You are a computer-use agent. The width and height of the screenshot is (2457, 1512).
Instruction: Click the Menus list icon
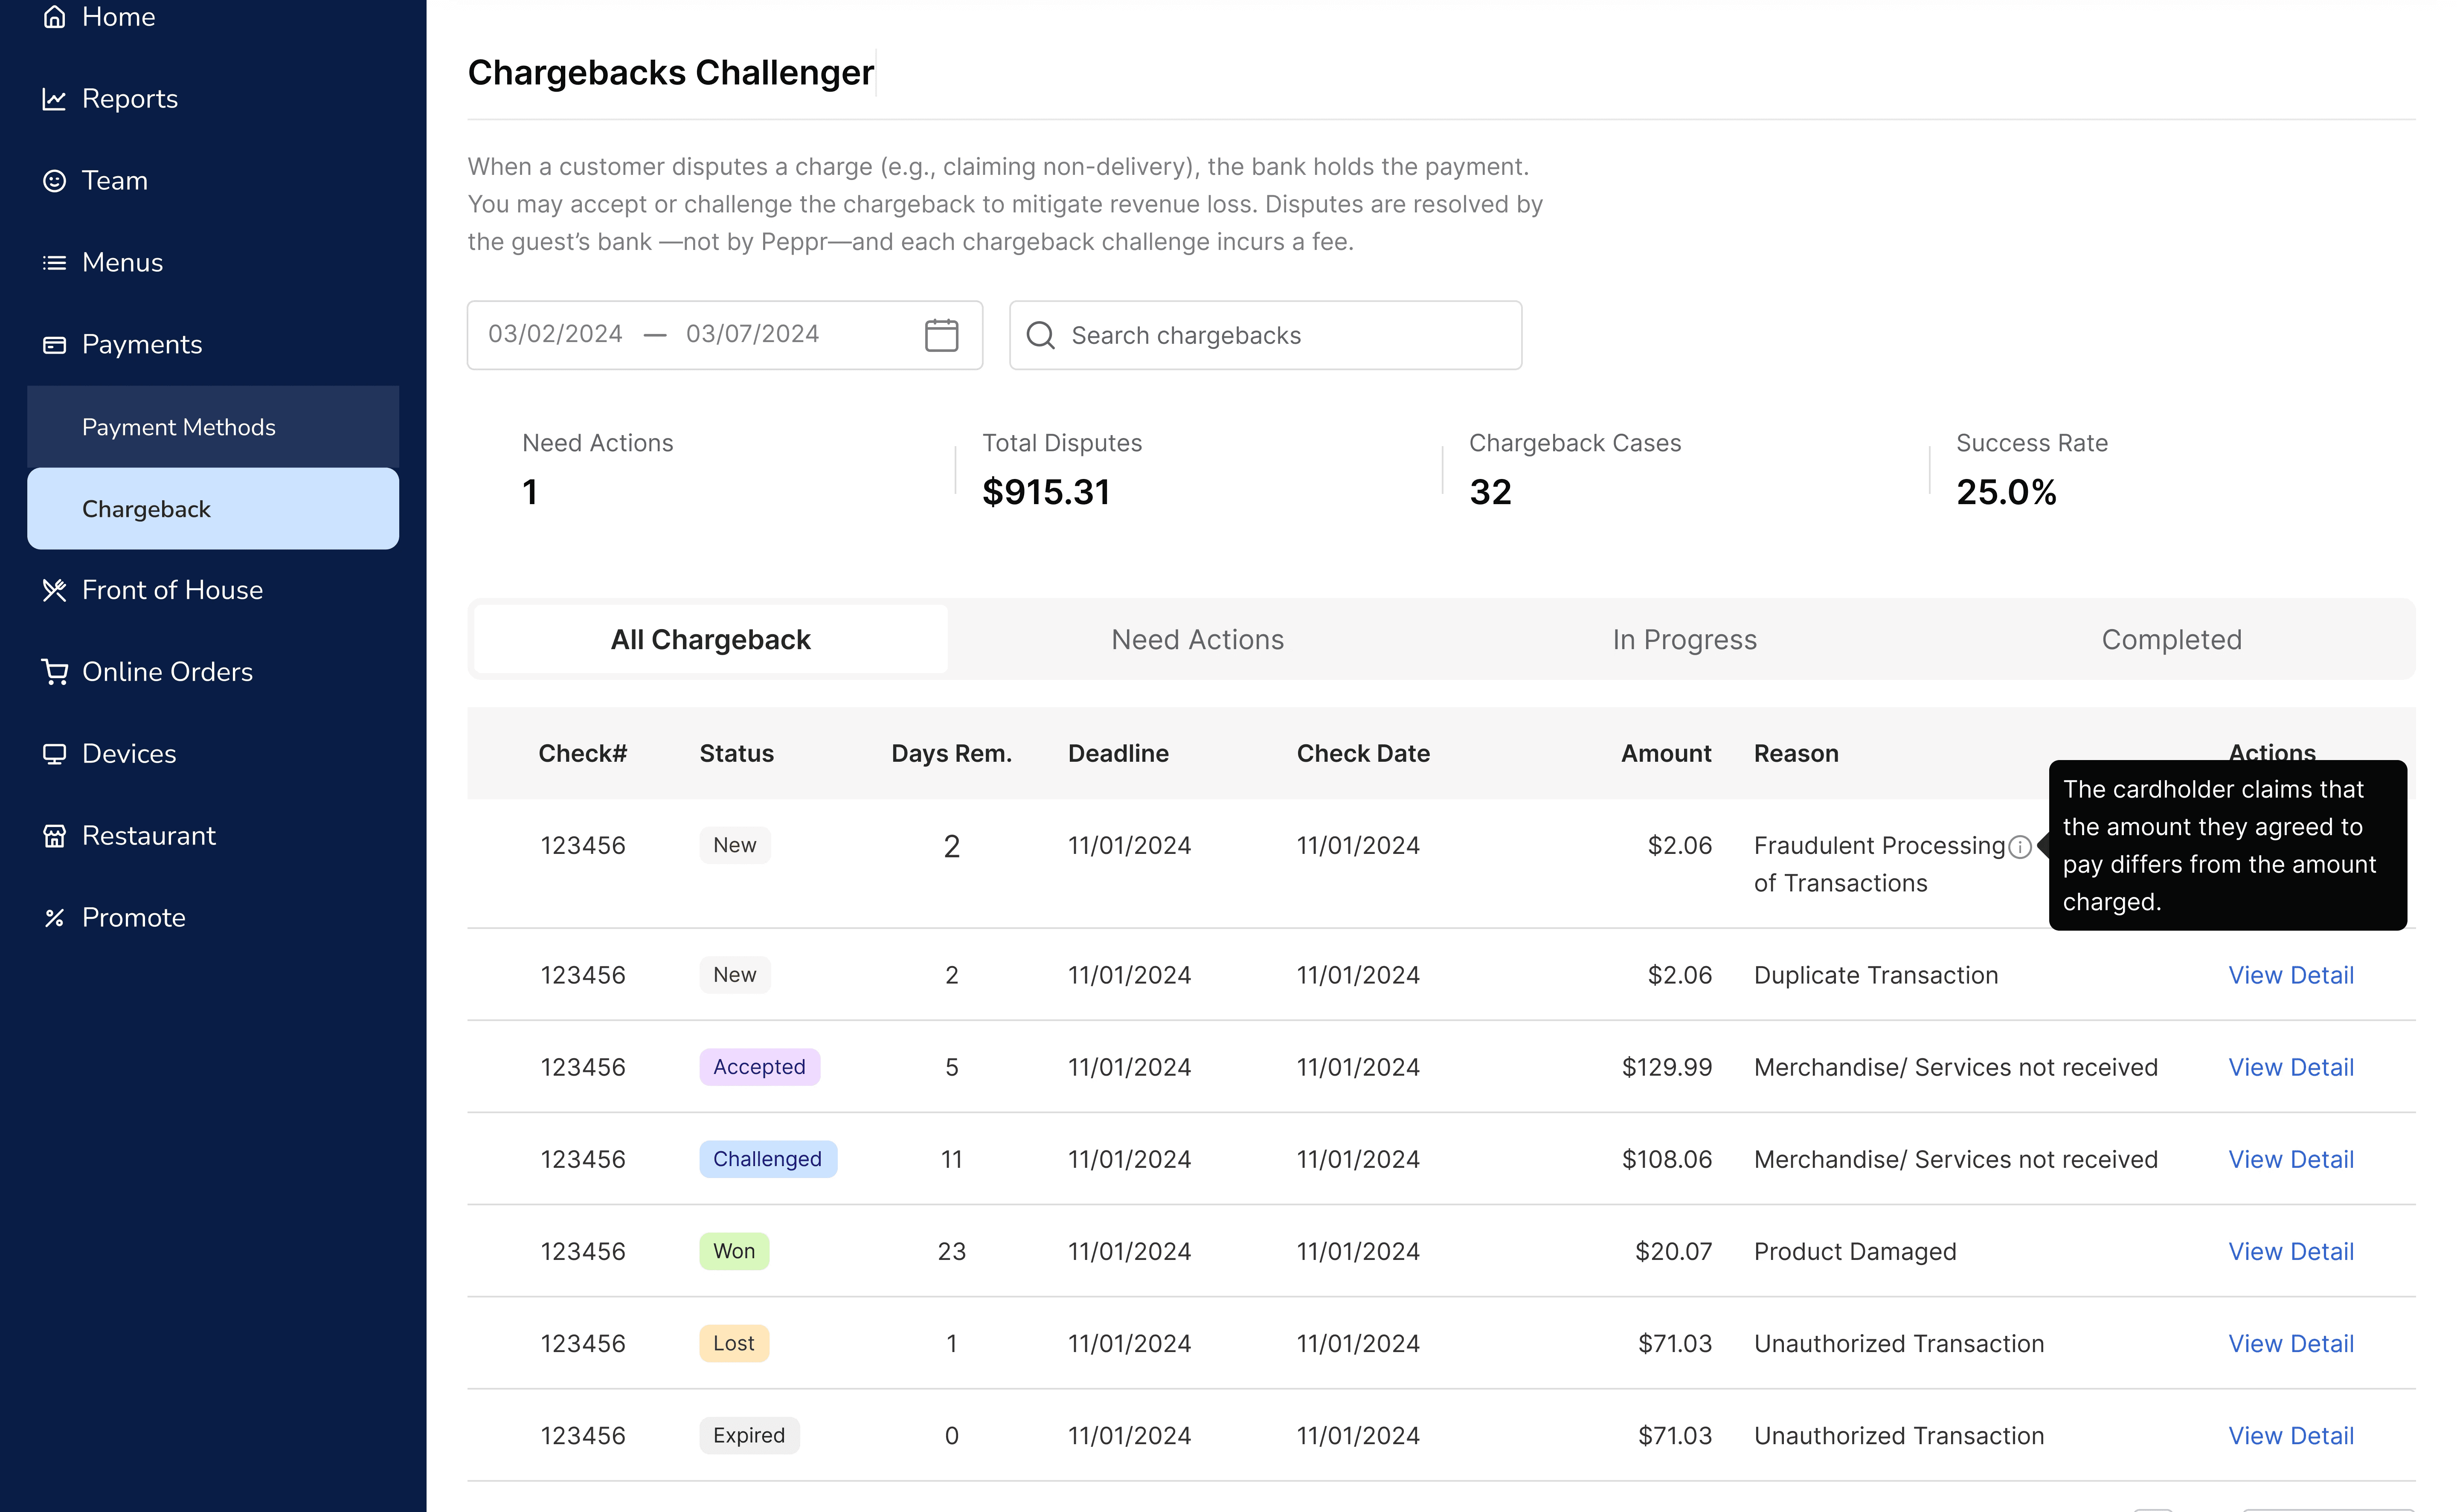[54, 263]
